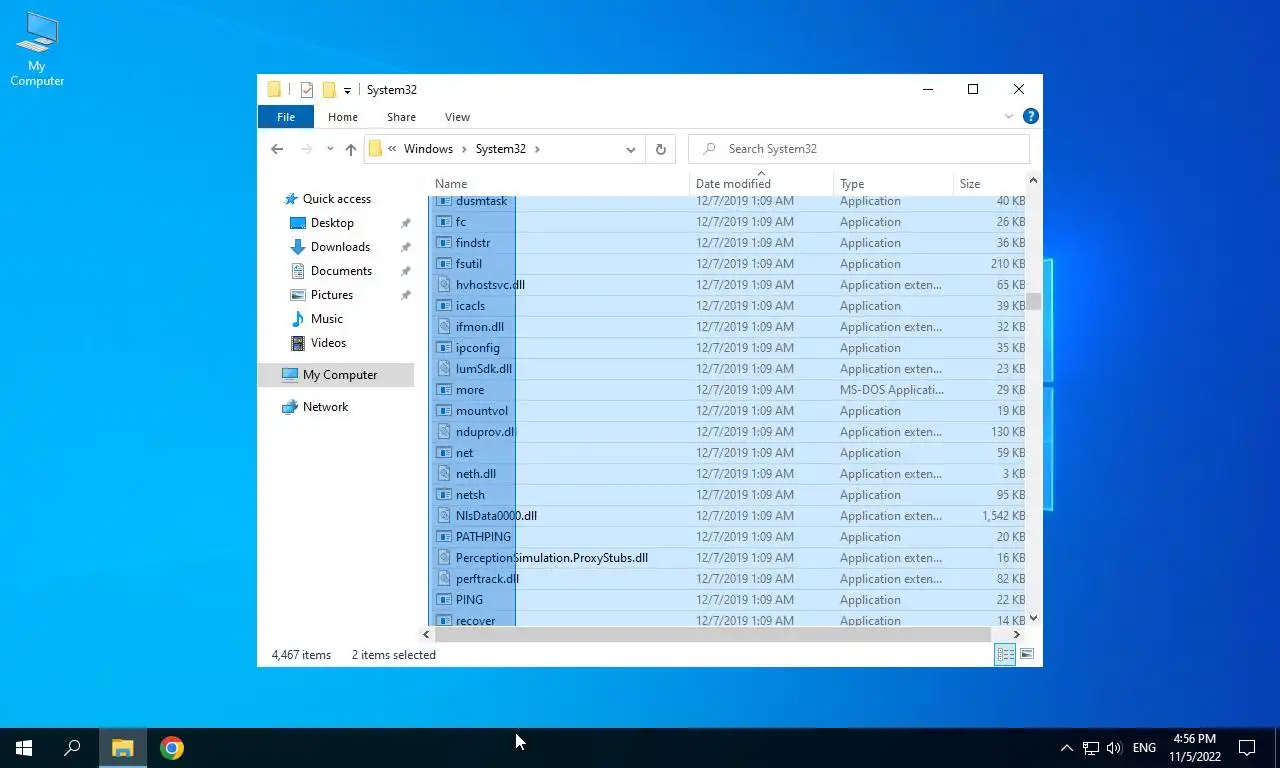Viewport: 1280px width, 768px height.
Task: Select Network in the navigation pane
Action: pos(315,407)
